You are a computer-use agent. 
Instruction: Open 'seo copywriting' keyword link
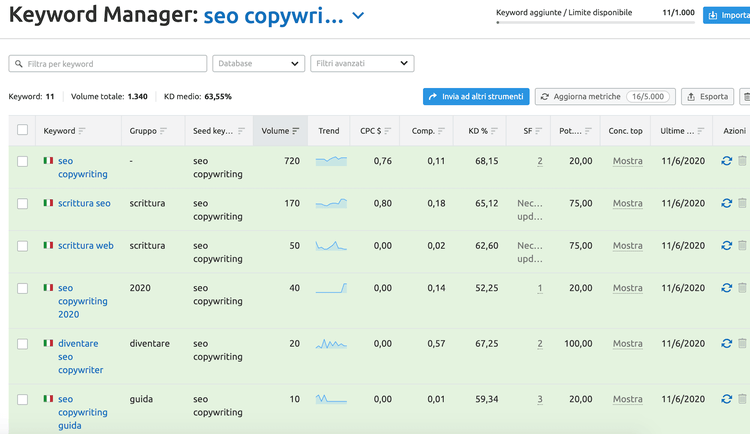pyautogui.click(x=83, y=167)
